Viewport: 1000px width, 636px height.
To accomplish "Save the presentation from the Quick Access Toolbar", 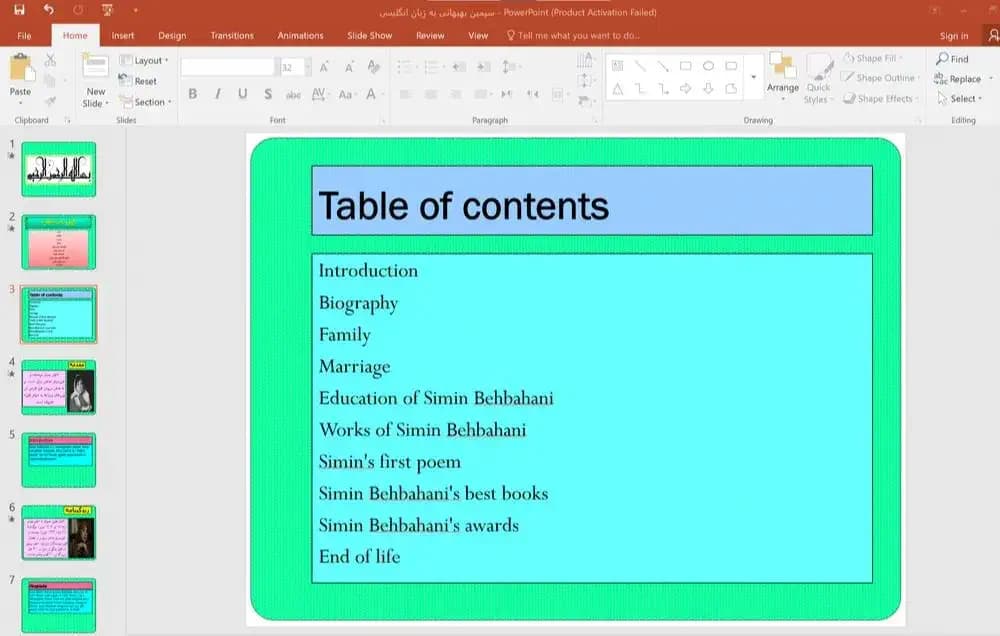I will [19, 10].
